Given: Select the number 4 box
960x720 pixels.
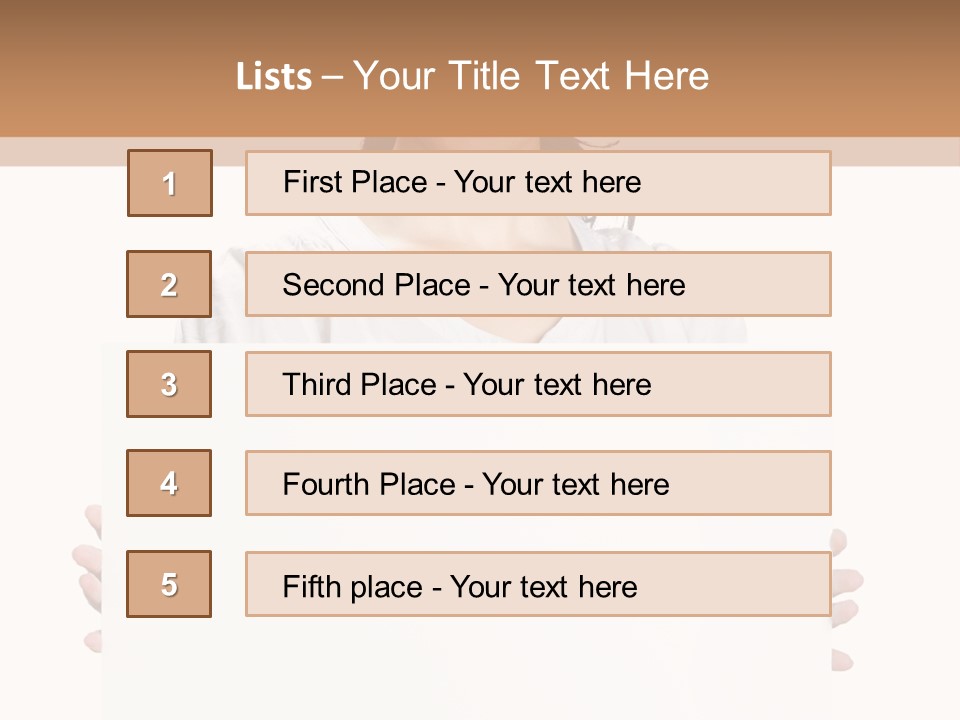Looking at the screenshot, I should click(x=169, y=483).
